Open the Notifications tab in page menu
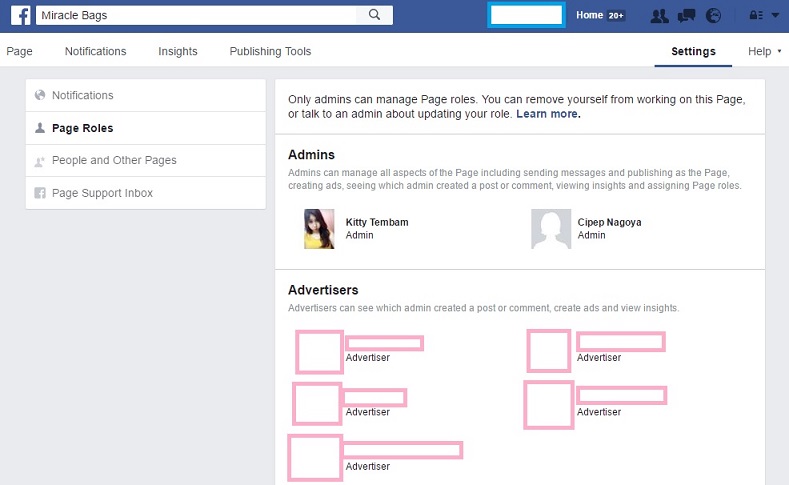This screenshot has height=485, width=789. click(96, 51)
